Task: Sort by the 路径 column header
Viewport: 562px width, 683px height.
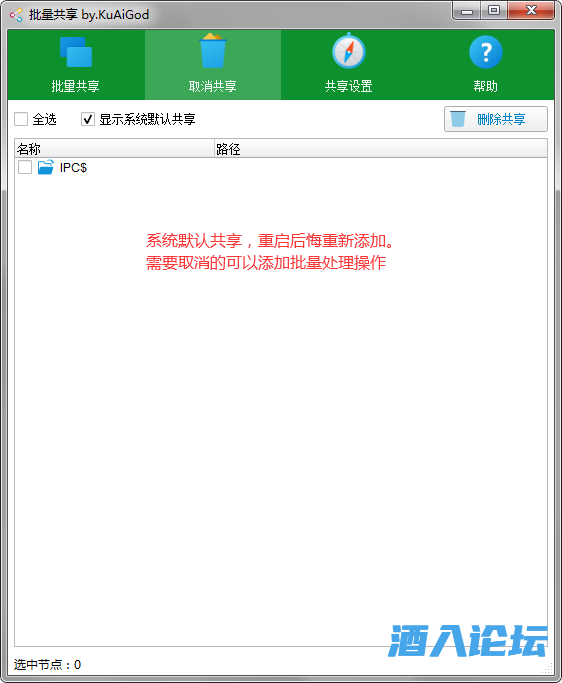Action: [x=381, y=149]
